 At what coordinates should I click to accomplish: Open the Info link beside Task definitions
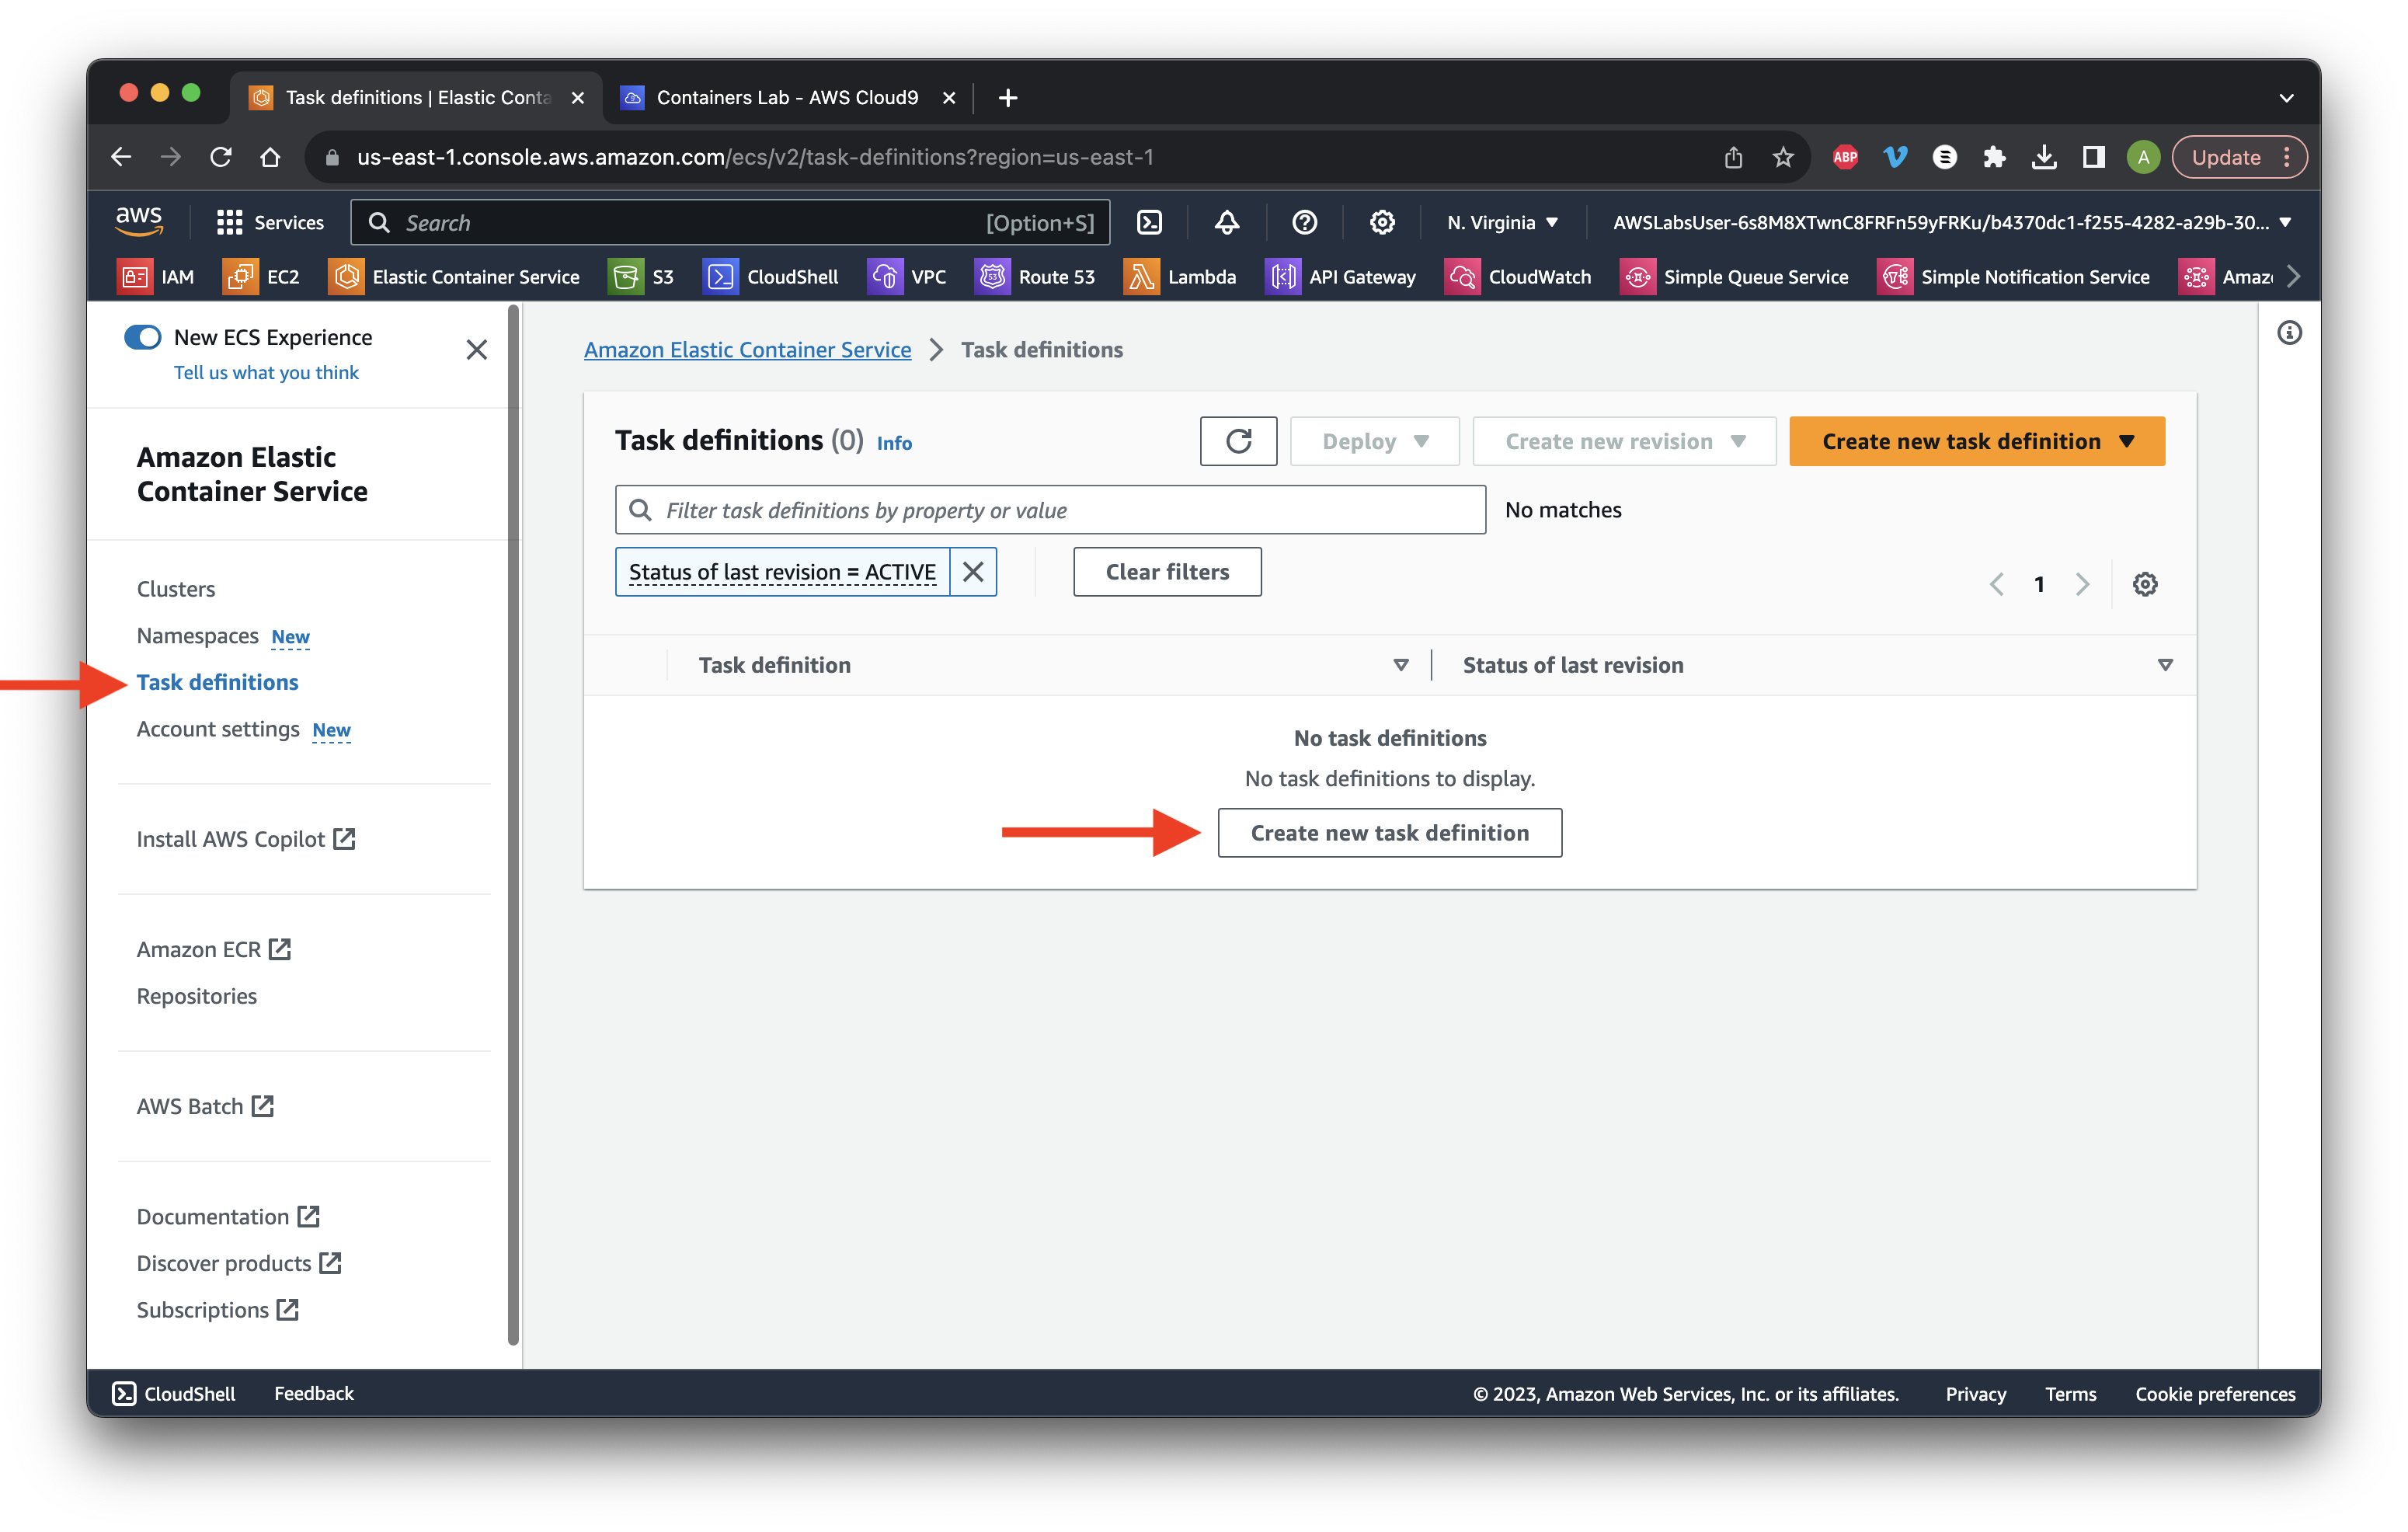(894, 443)
